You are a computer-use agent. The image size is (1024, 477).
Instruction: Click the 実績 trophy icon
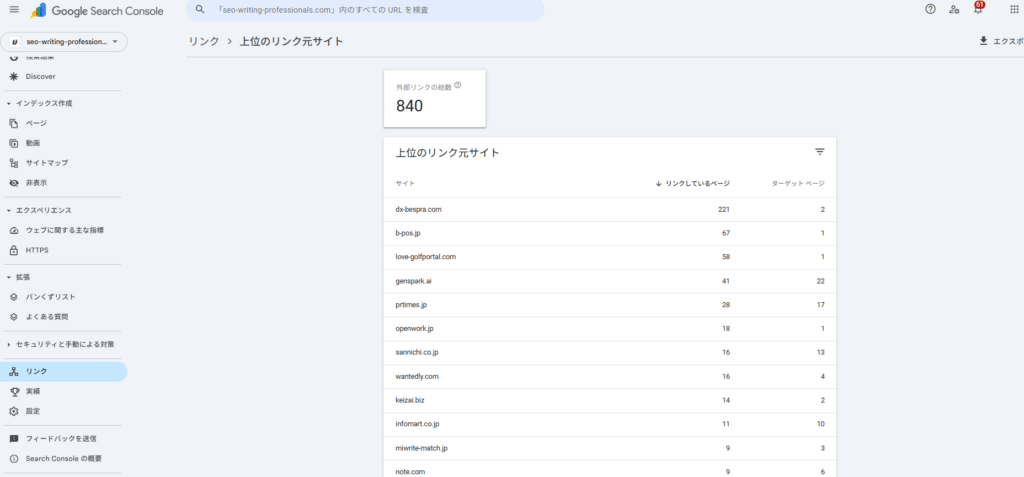(14, 391)
